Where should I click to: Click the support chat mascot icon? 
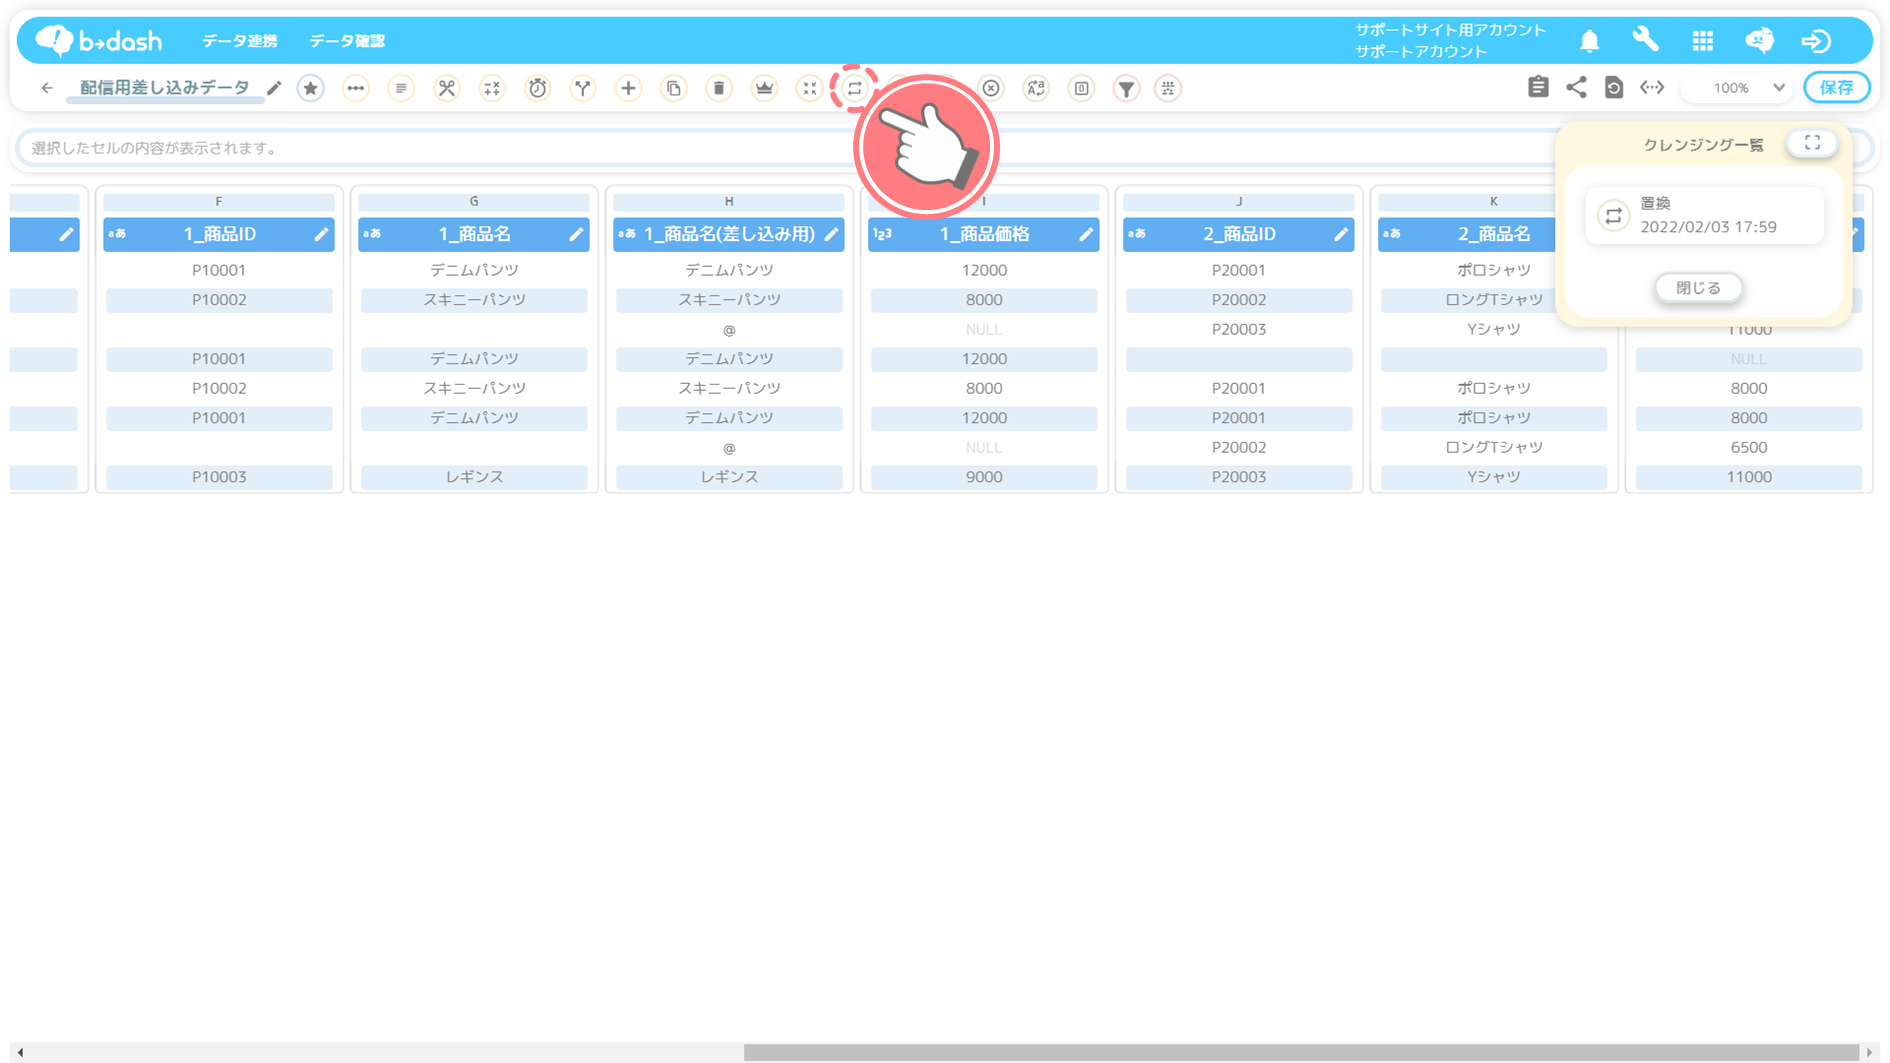pyautogui.click(x=1760, y=40)
